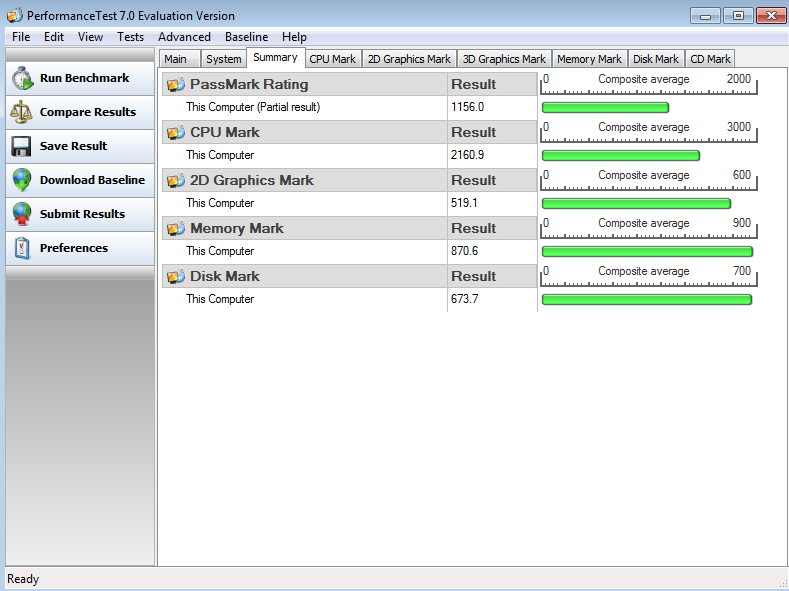Switch to the CPU Mark tab

333,59
